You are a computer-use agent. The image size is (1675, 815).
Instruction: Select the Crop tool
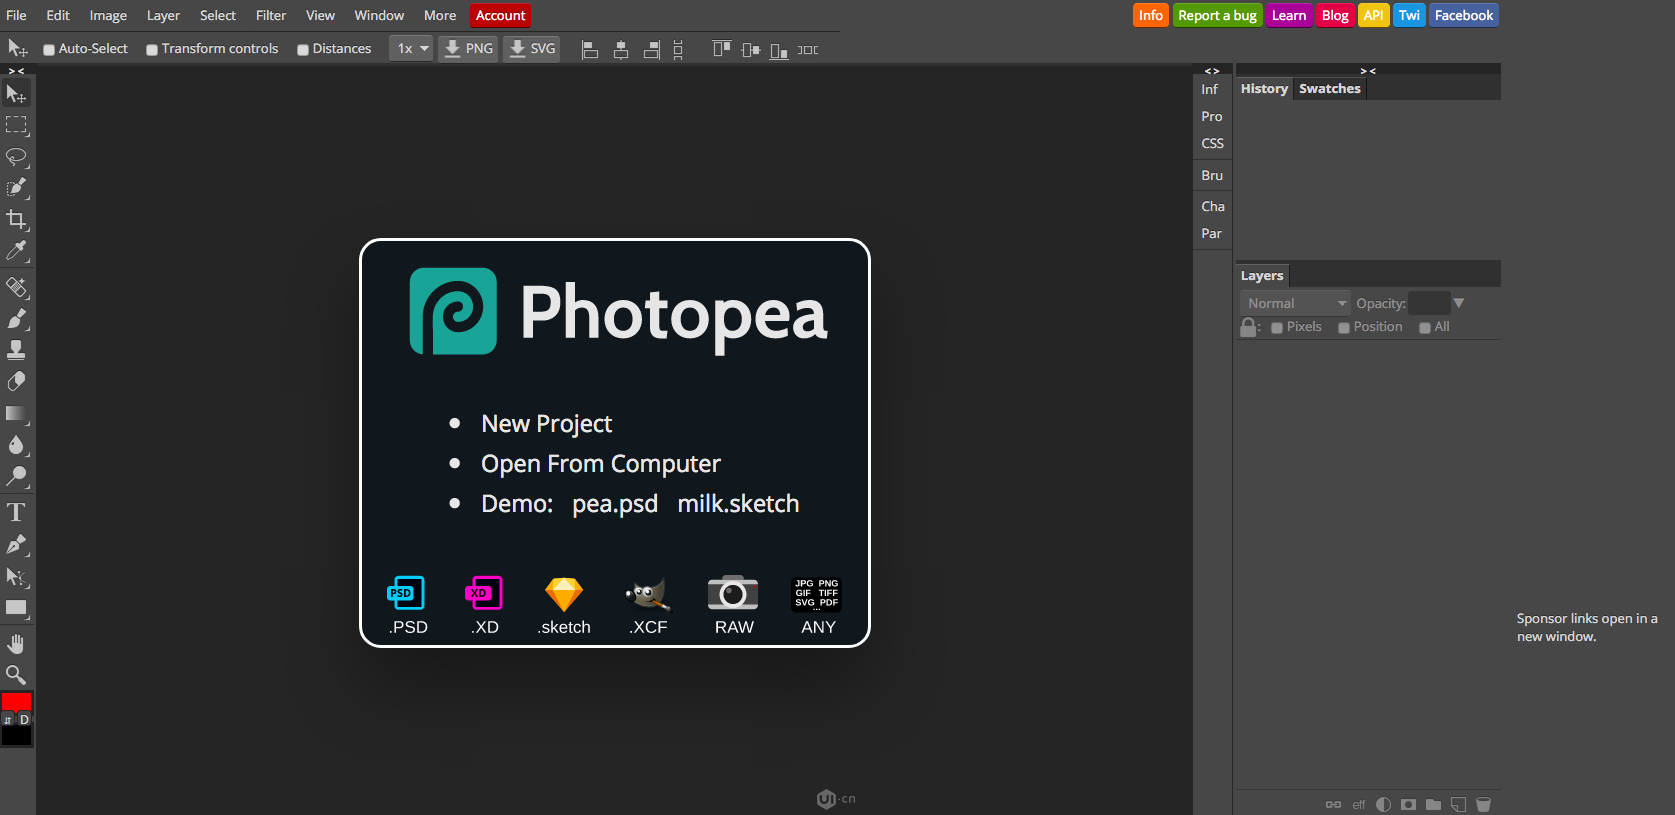[x=16, y=219]
